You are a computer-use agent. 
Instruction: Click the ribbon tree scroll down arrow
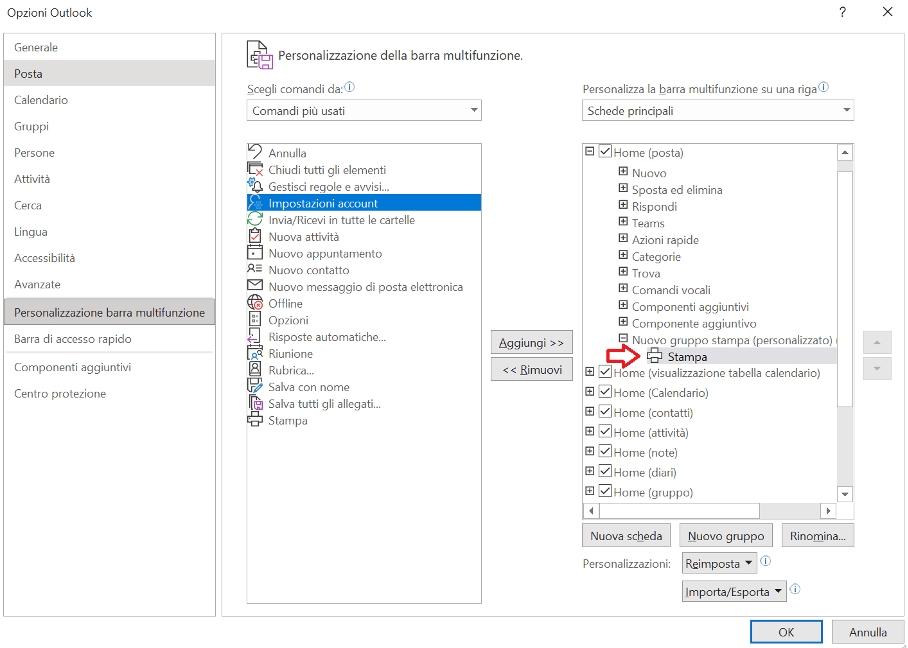coord(845,494)
